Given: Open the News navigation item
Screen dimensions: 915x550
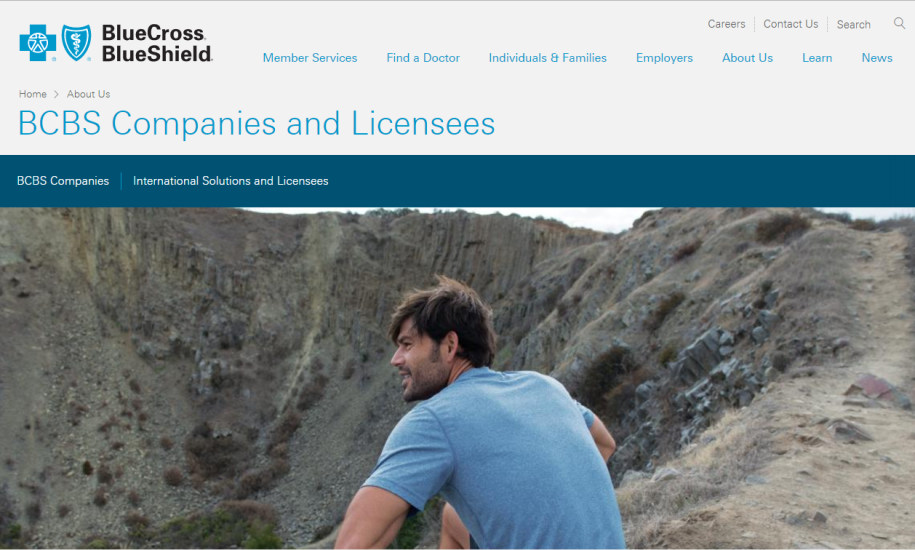Looking at the screenshot, I should coord(876,58).
